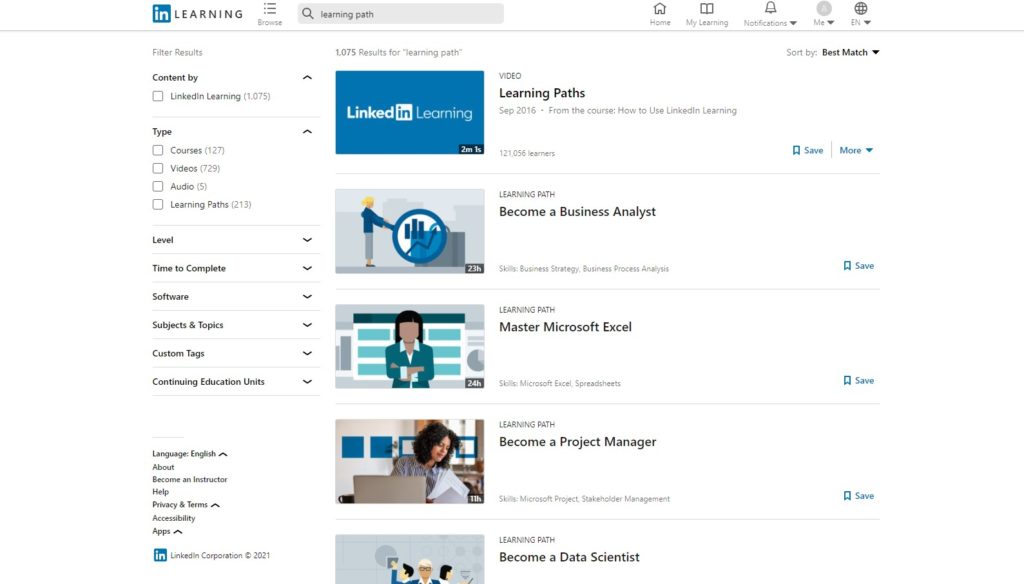Open the About link
Screen dimensions: 1024x584
pos(163,467)
